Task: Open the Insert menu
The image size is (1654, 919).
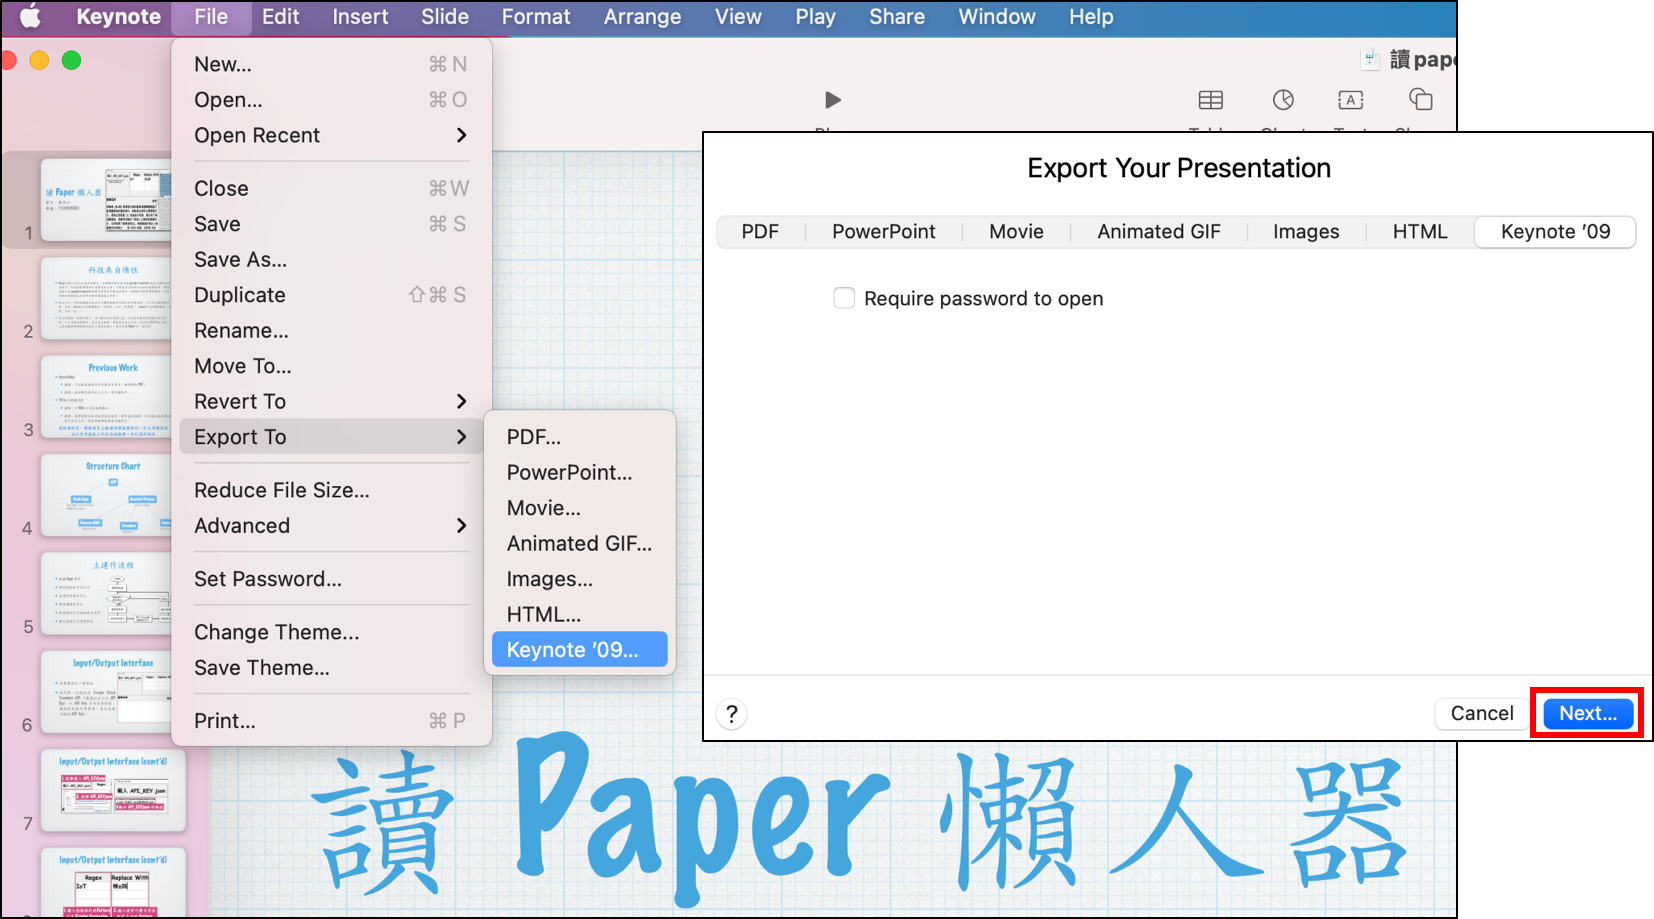Action: coord(360,17)
